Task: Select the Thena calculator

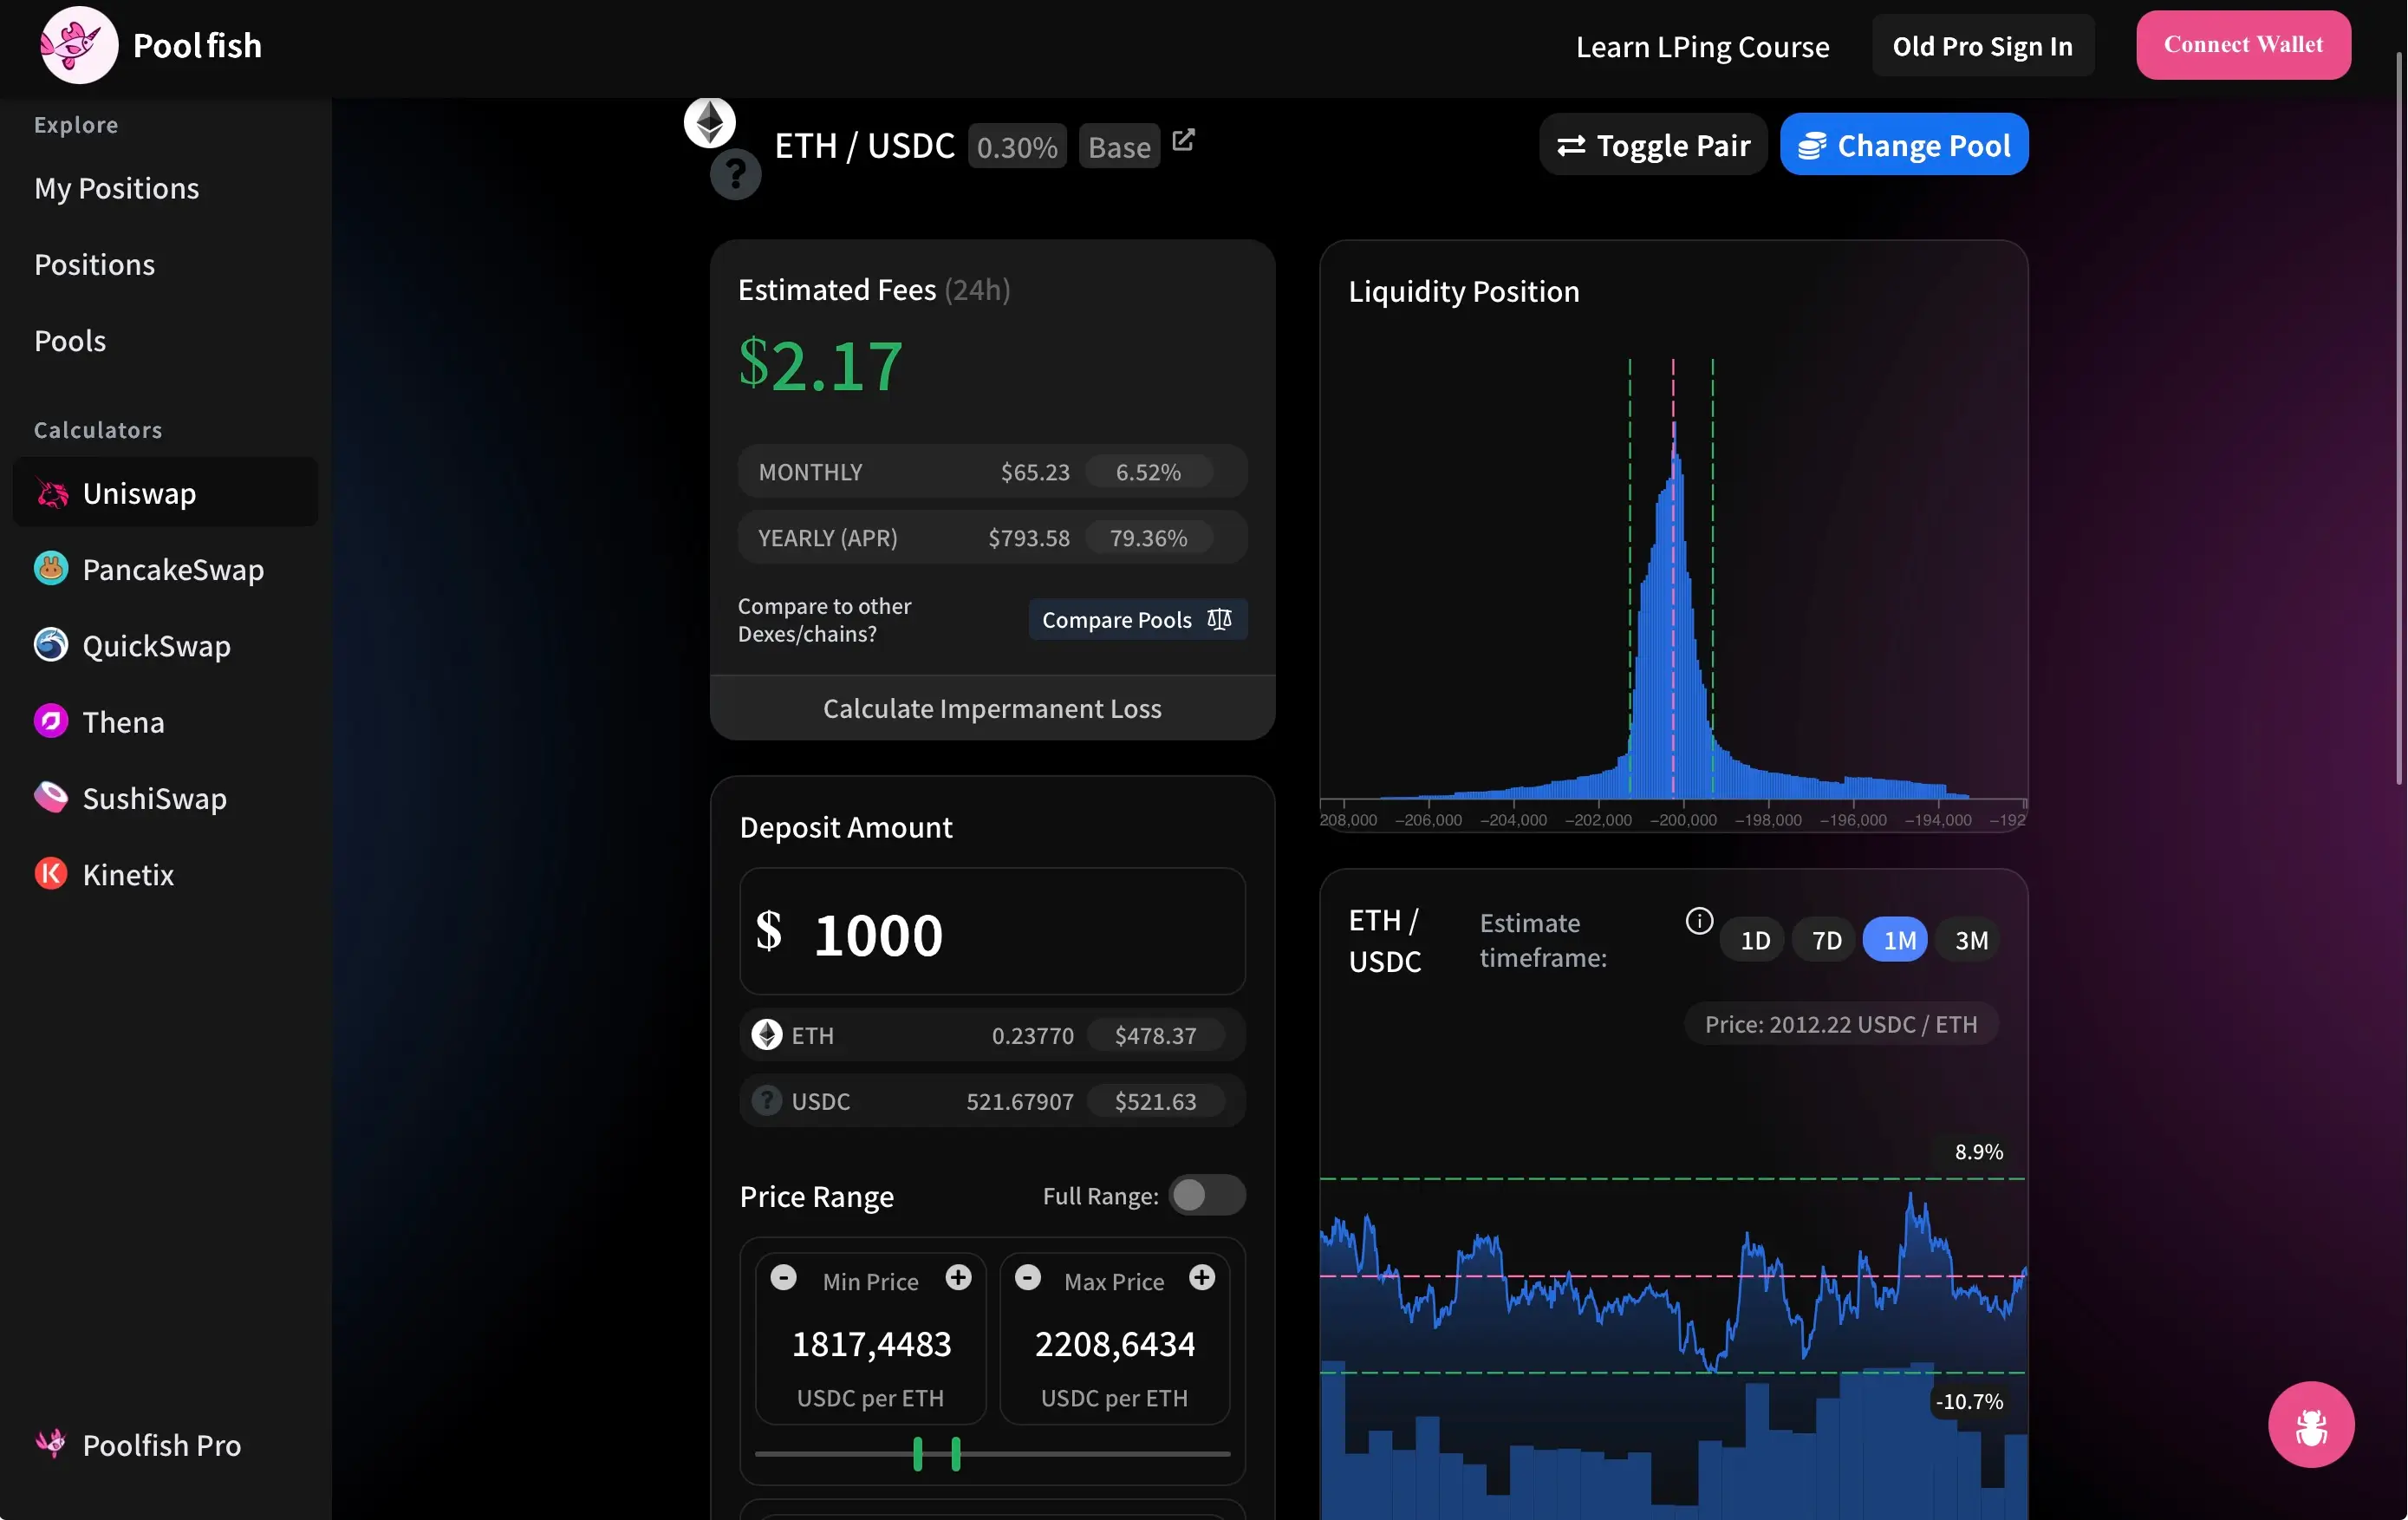Action: tap(122, 721)
